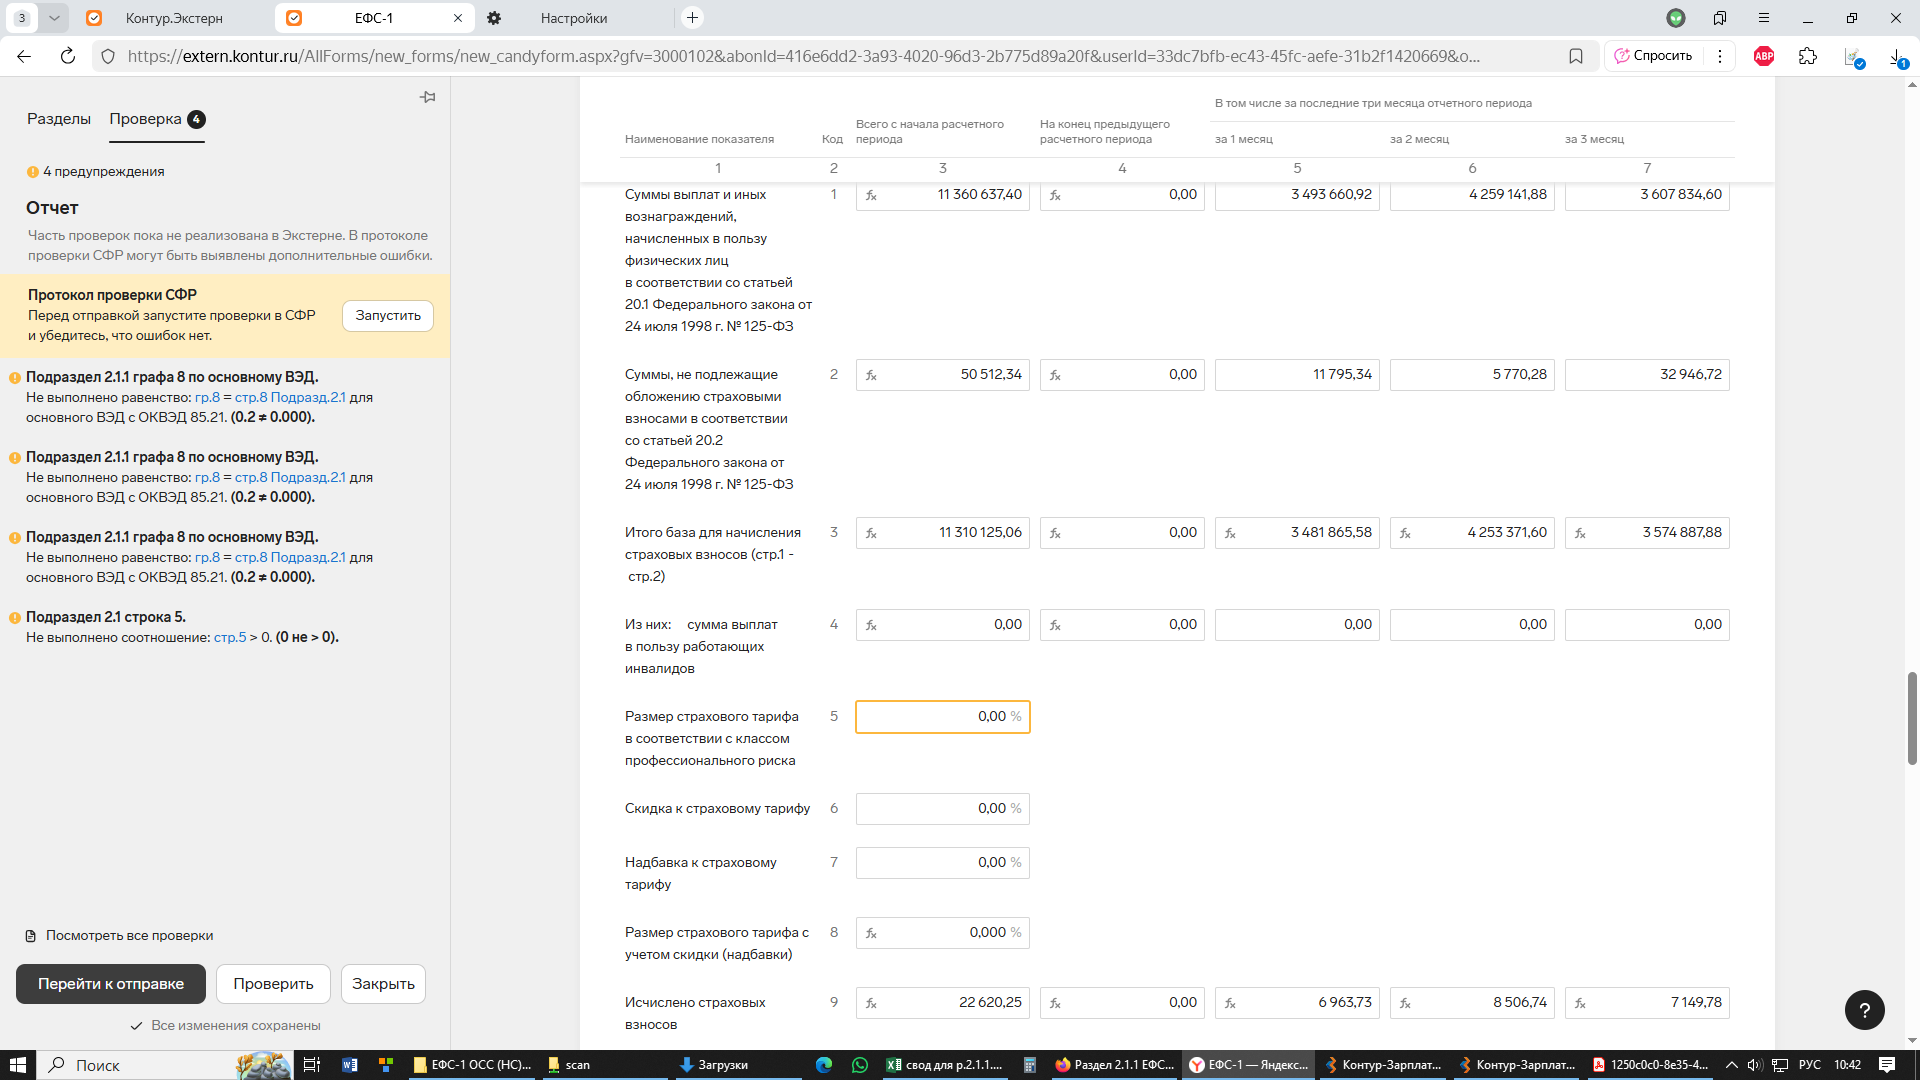Switch to the Настройки browser tab
This screenshot has height=1080, width=1920.
click(x=573, y=18)
